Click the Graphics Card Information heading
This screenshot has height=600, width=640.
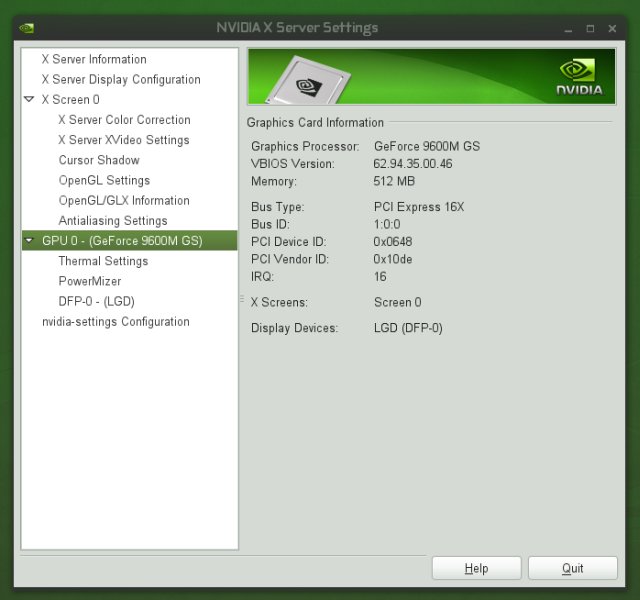[315, 122]
